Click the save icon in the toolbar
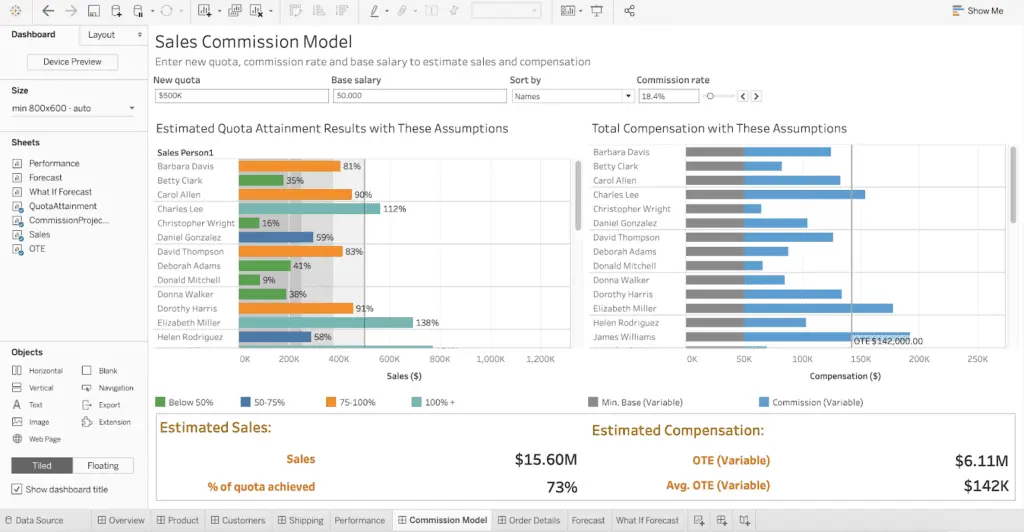 point(93,11)
